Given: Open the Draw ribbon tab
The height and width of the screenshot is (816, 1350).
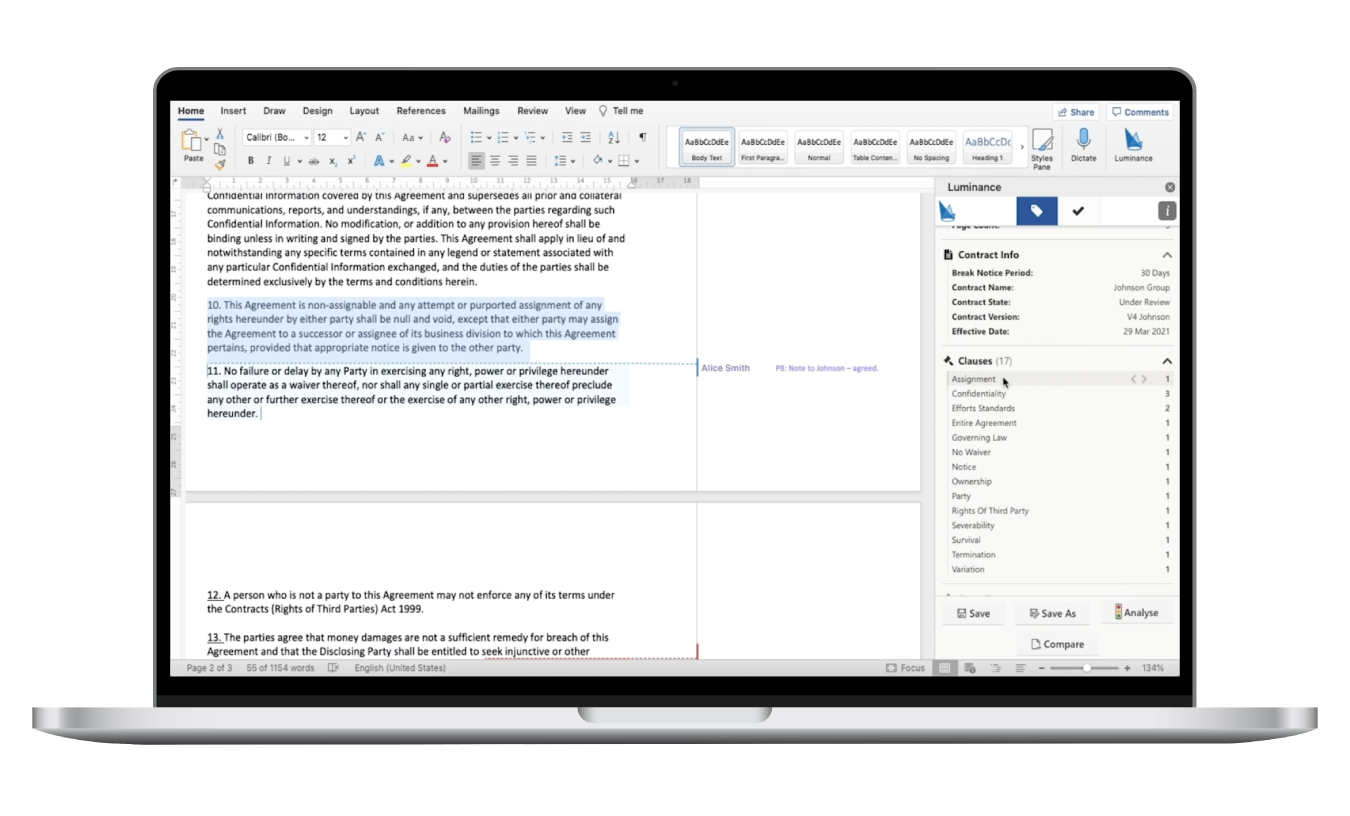Looking at the screenshot, I should (x=274, y=111).
